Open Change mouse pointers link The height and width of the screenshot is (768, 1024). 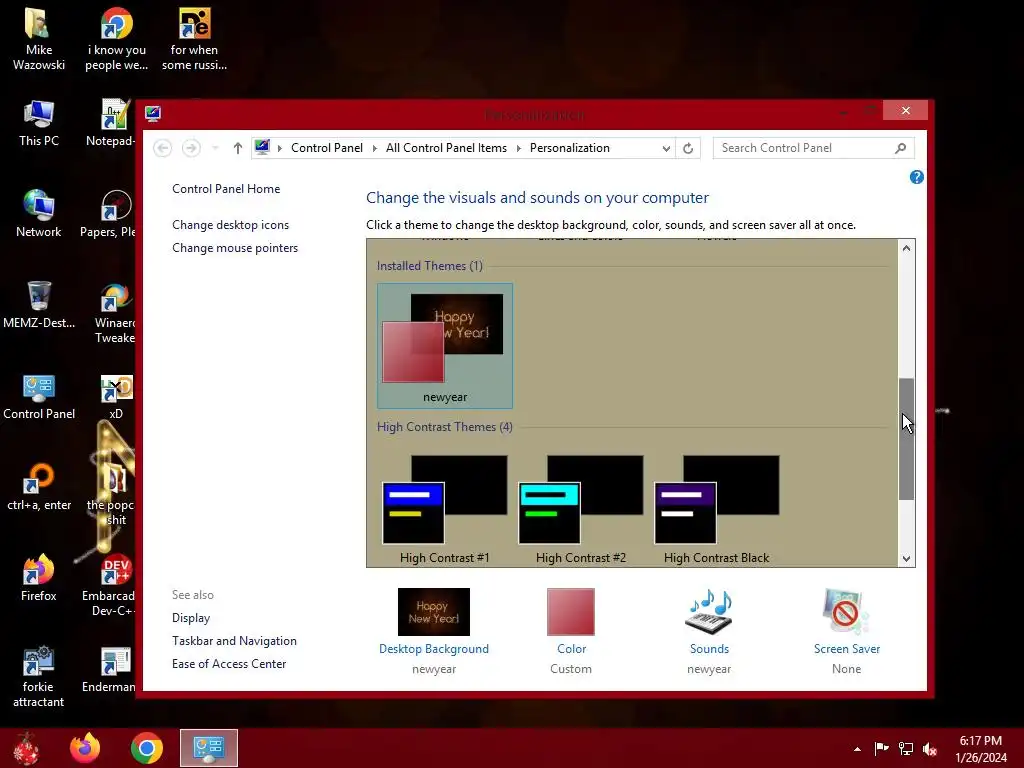pyautogui.click(x=235, y=248)
